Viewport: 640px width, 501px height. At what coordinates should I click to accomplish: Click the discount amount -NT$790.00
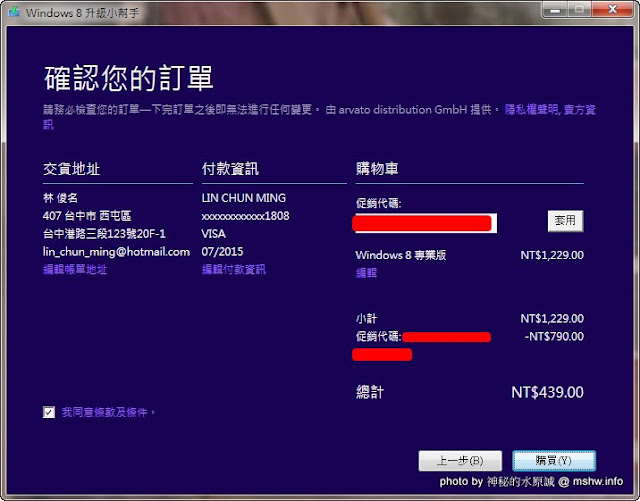(x=554, y=336)
